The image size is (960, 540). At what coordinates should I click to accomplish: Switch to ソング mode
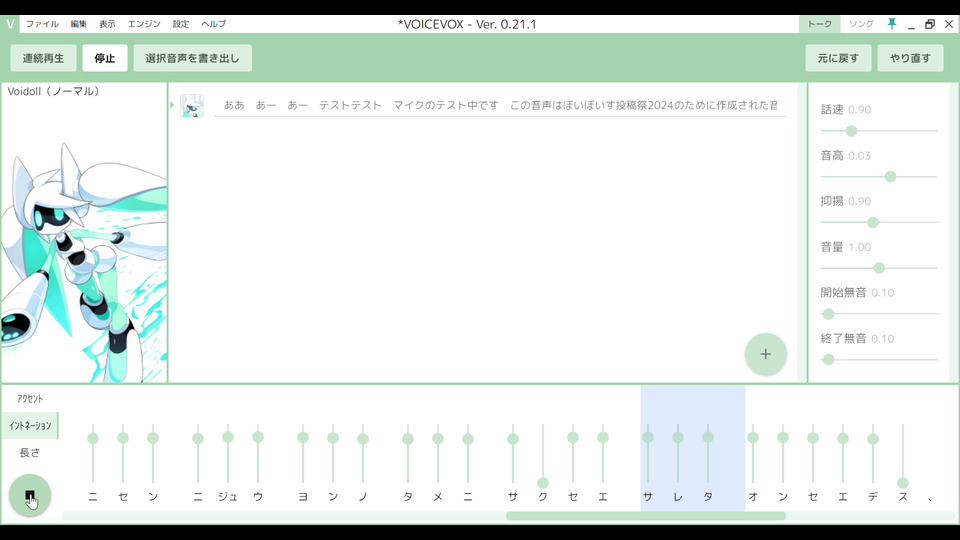tap(861, 24)
